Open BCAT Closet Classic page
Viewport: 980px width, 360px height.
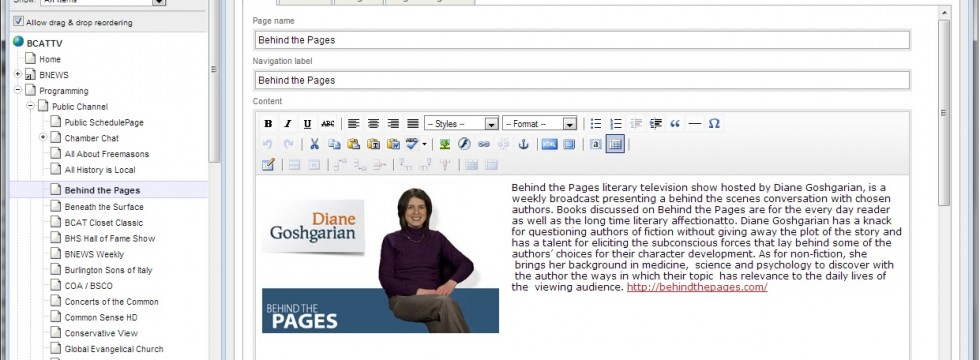pyautogui.click(x=104, y=222)
